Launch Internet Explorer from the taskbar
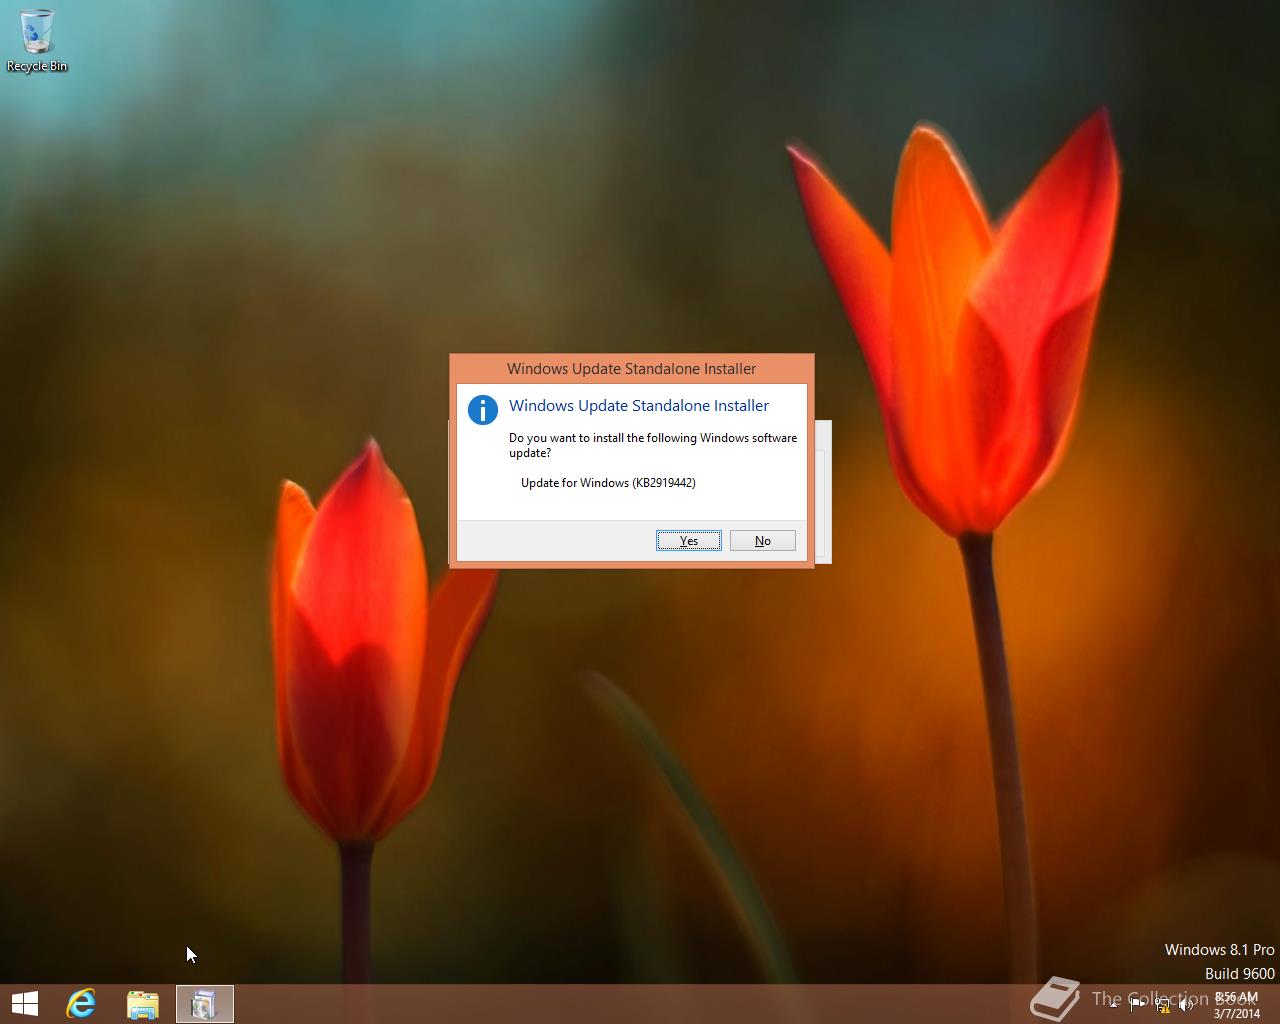This screenshot has width=1280, height=1024. (x=81, y=1004)
